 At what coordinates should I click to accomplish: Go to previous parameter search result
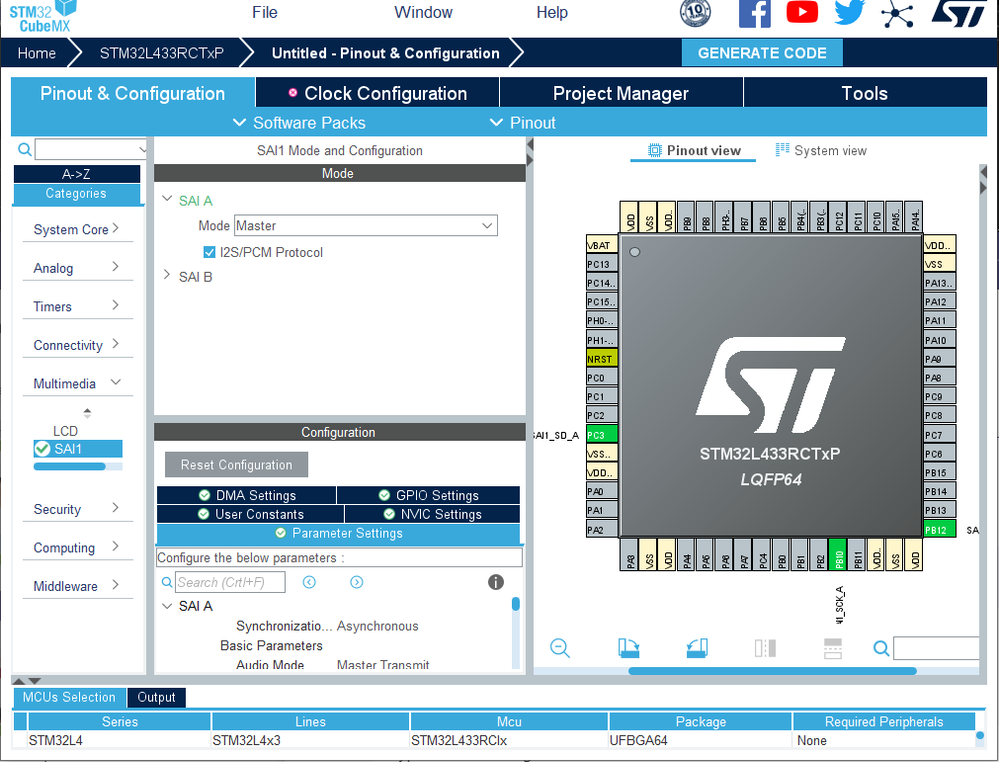point(309,582)
